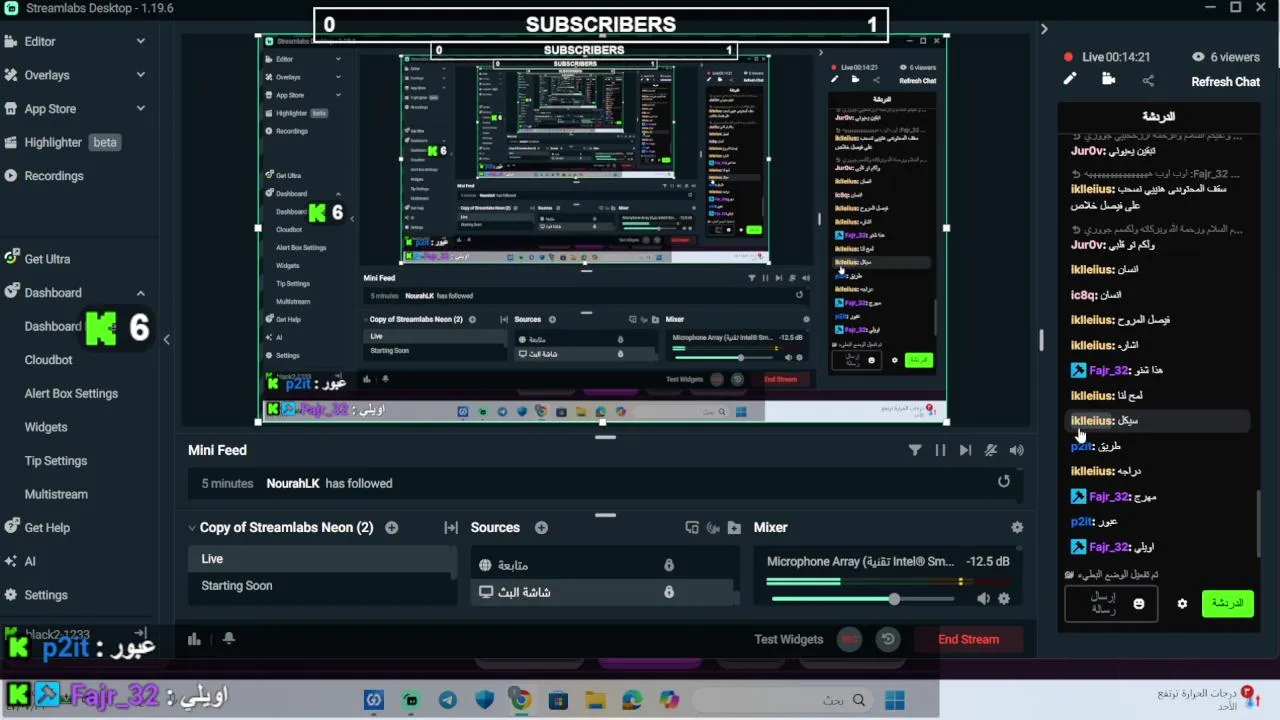The width and height of the screenshot is (1280, 720).
Task: Toggle lock on the شاشة البث source
Action: [x=669, y=592]
